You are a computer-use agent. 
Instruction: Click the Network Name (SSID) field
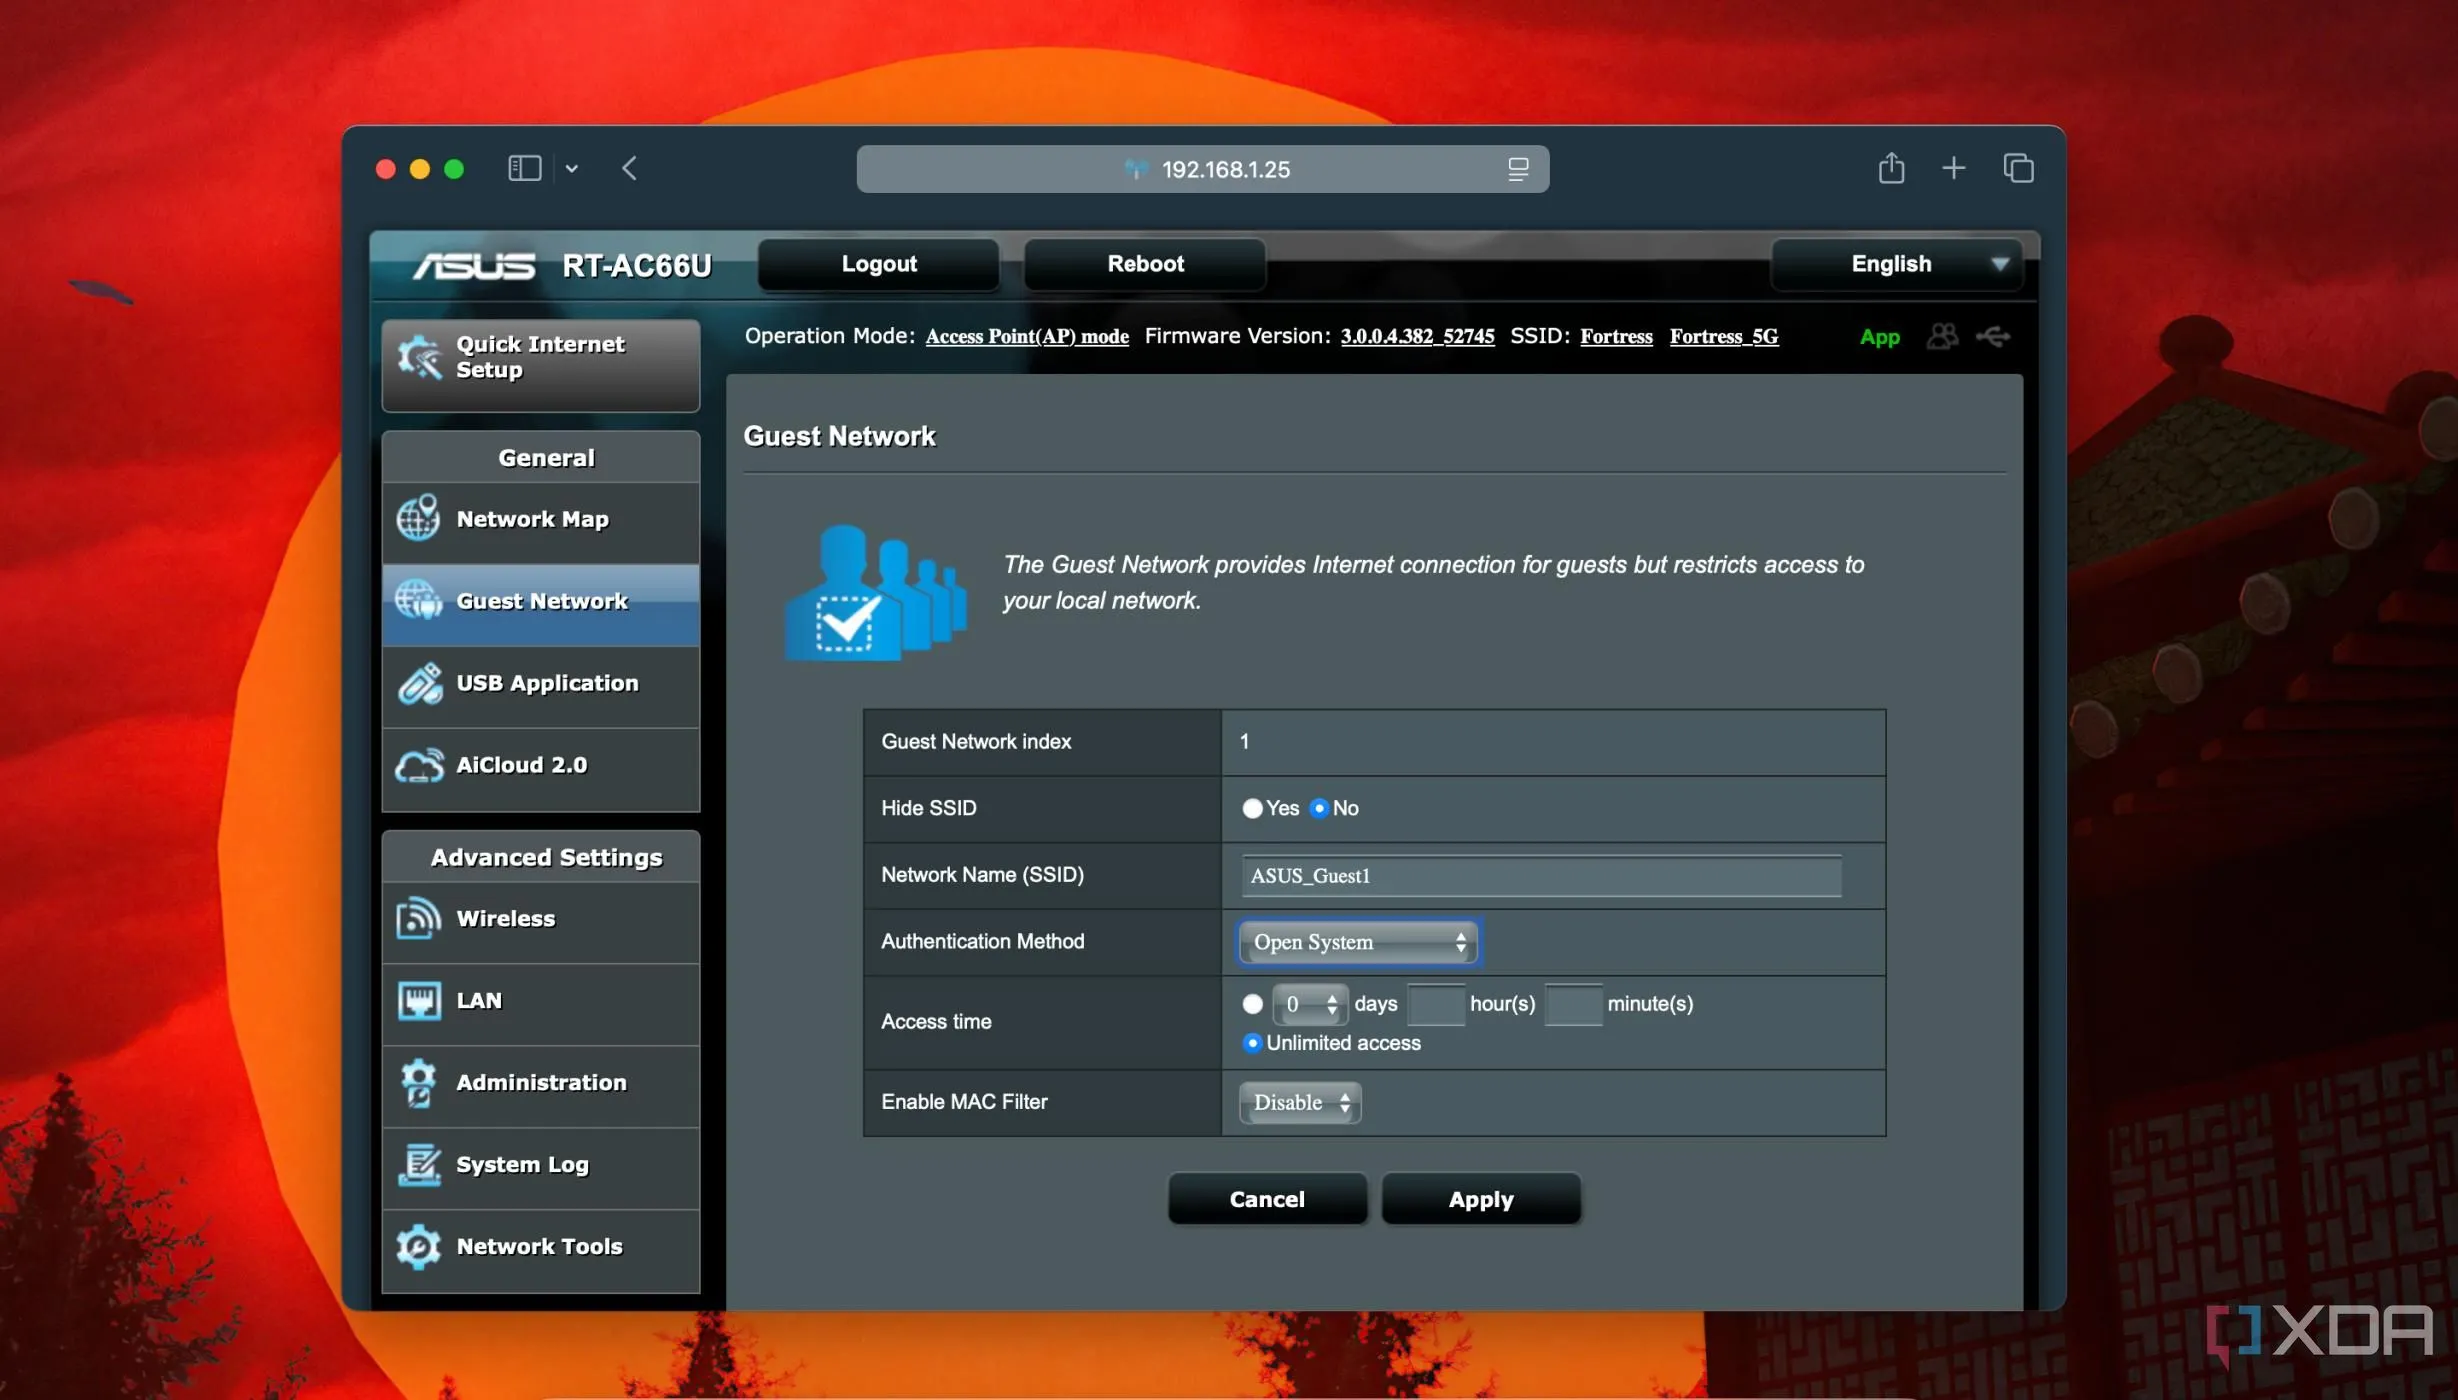pos(1541,876)
